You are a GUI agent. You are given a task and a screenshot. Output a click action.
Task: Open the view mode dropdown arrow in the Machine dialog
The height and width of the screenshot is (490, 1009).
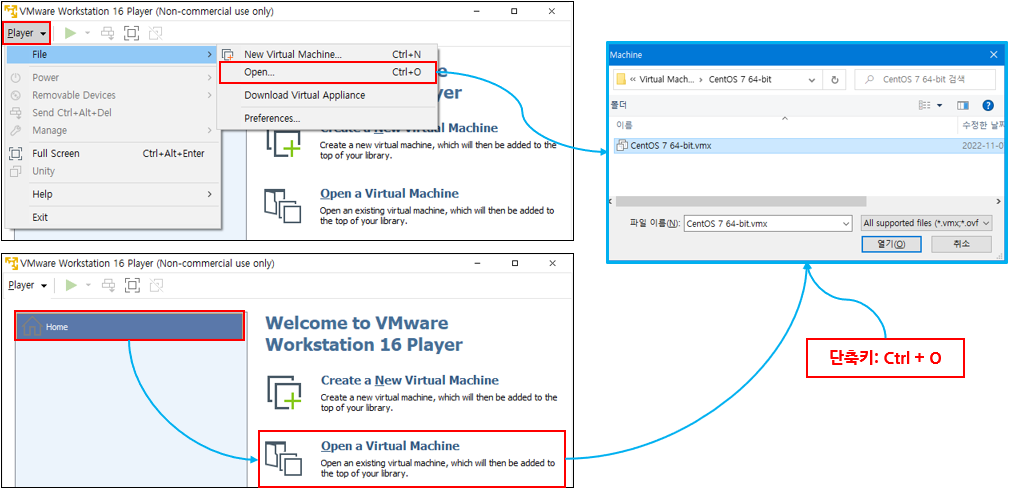point(940,105)
